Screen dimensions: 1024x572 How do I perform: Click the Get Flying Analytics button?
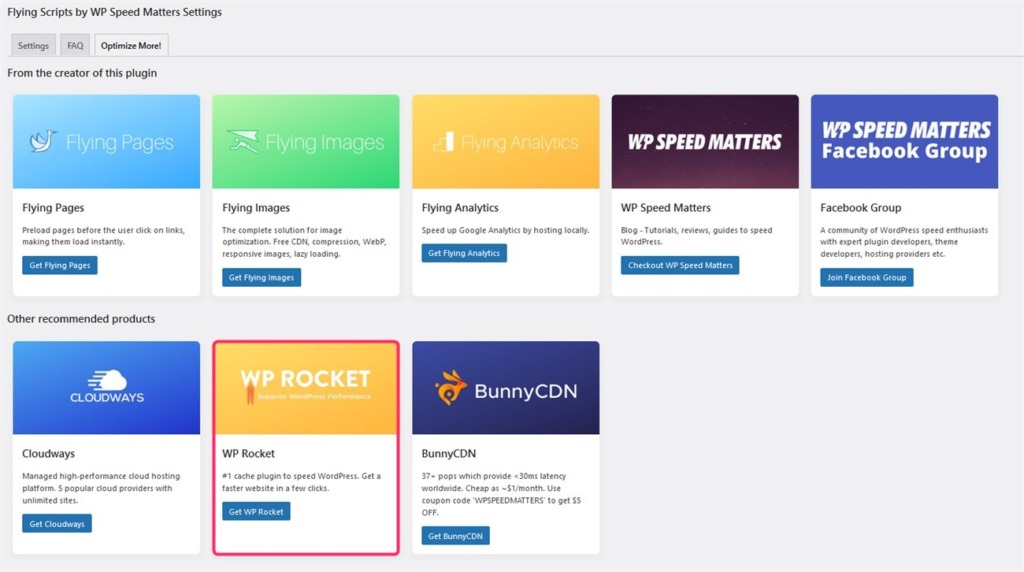point(464,253)
